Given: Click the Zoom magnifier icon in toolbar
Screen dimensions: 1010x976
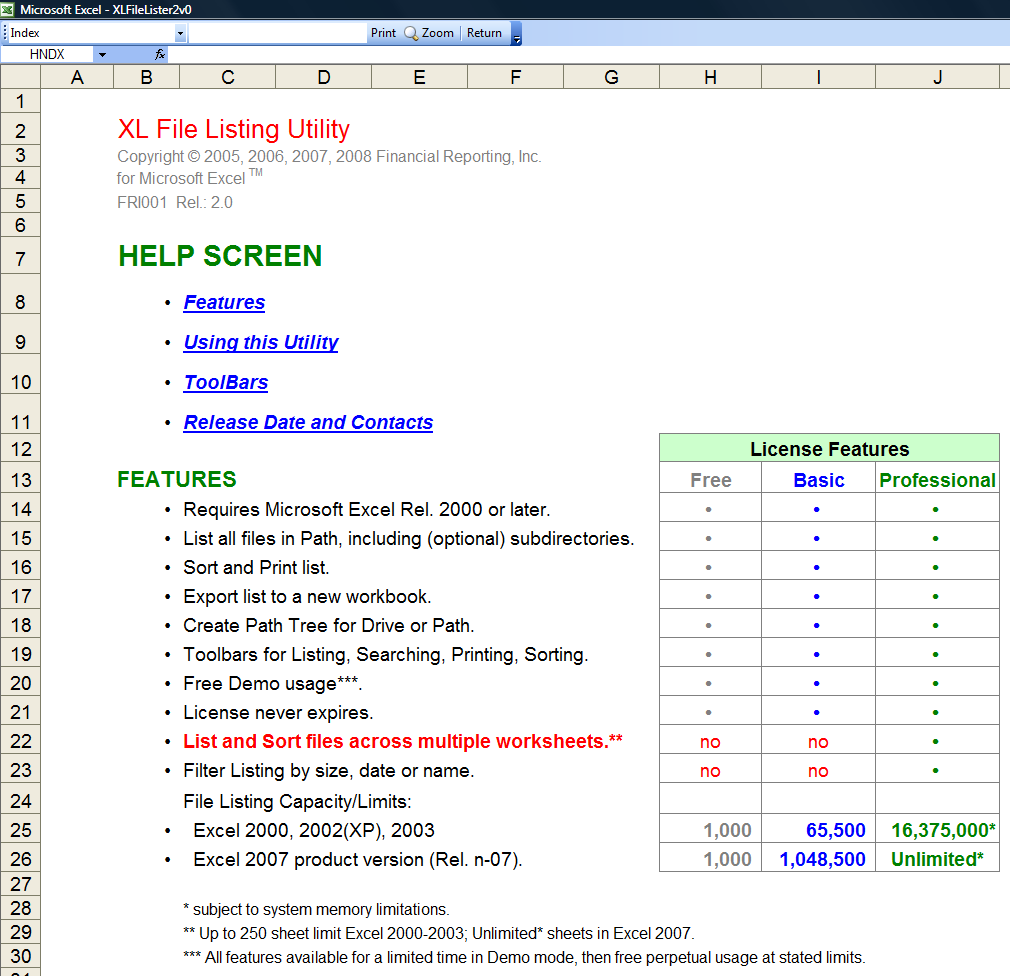Looking at the screenshot, I should (411, 33).
